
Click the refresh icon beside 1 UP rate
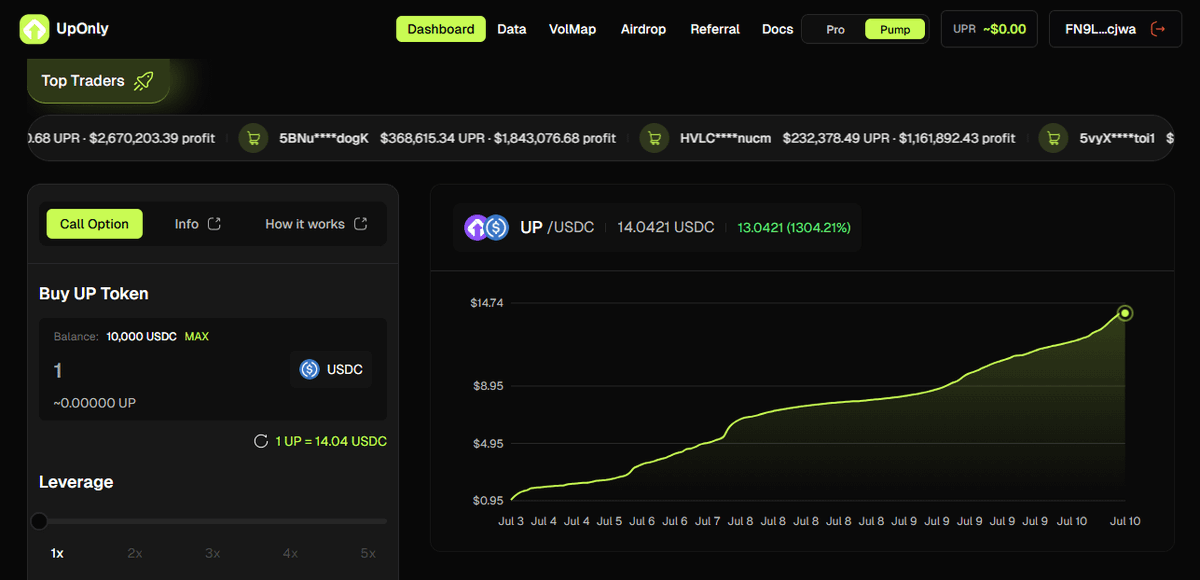tap(261, 441)
